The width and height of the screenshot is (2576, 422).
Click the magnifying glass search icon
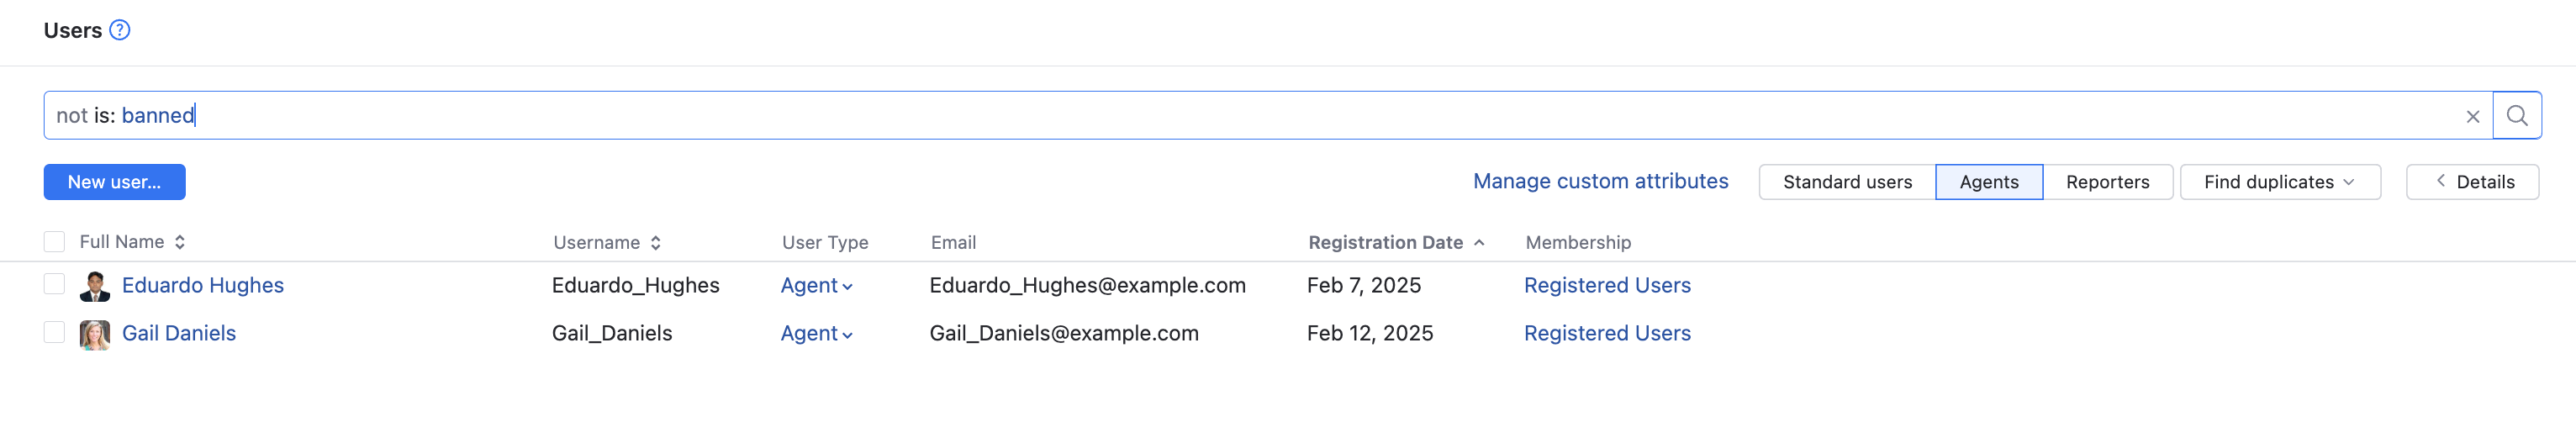pyautogui.click(x=2516, y=116)
